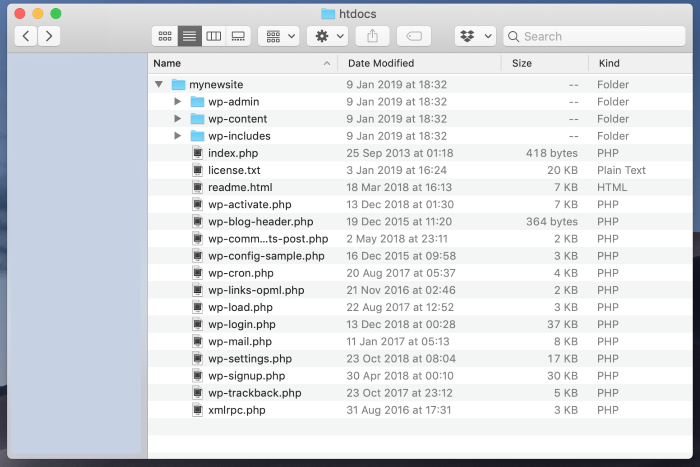Collapse the mynewsite folder
The width and height of the screenshot is (700, 467).
pyautogui.click(x=158, y=84)
